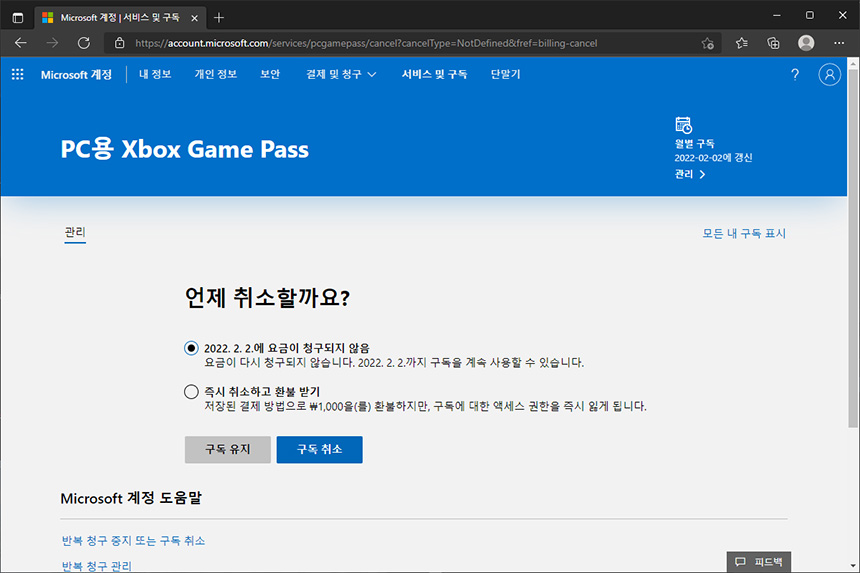Click the browser forward arrow
This screenshot has height=573, width=860.
pos(52,43)
